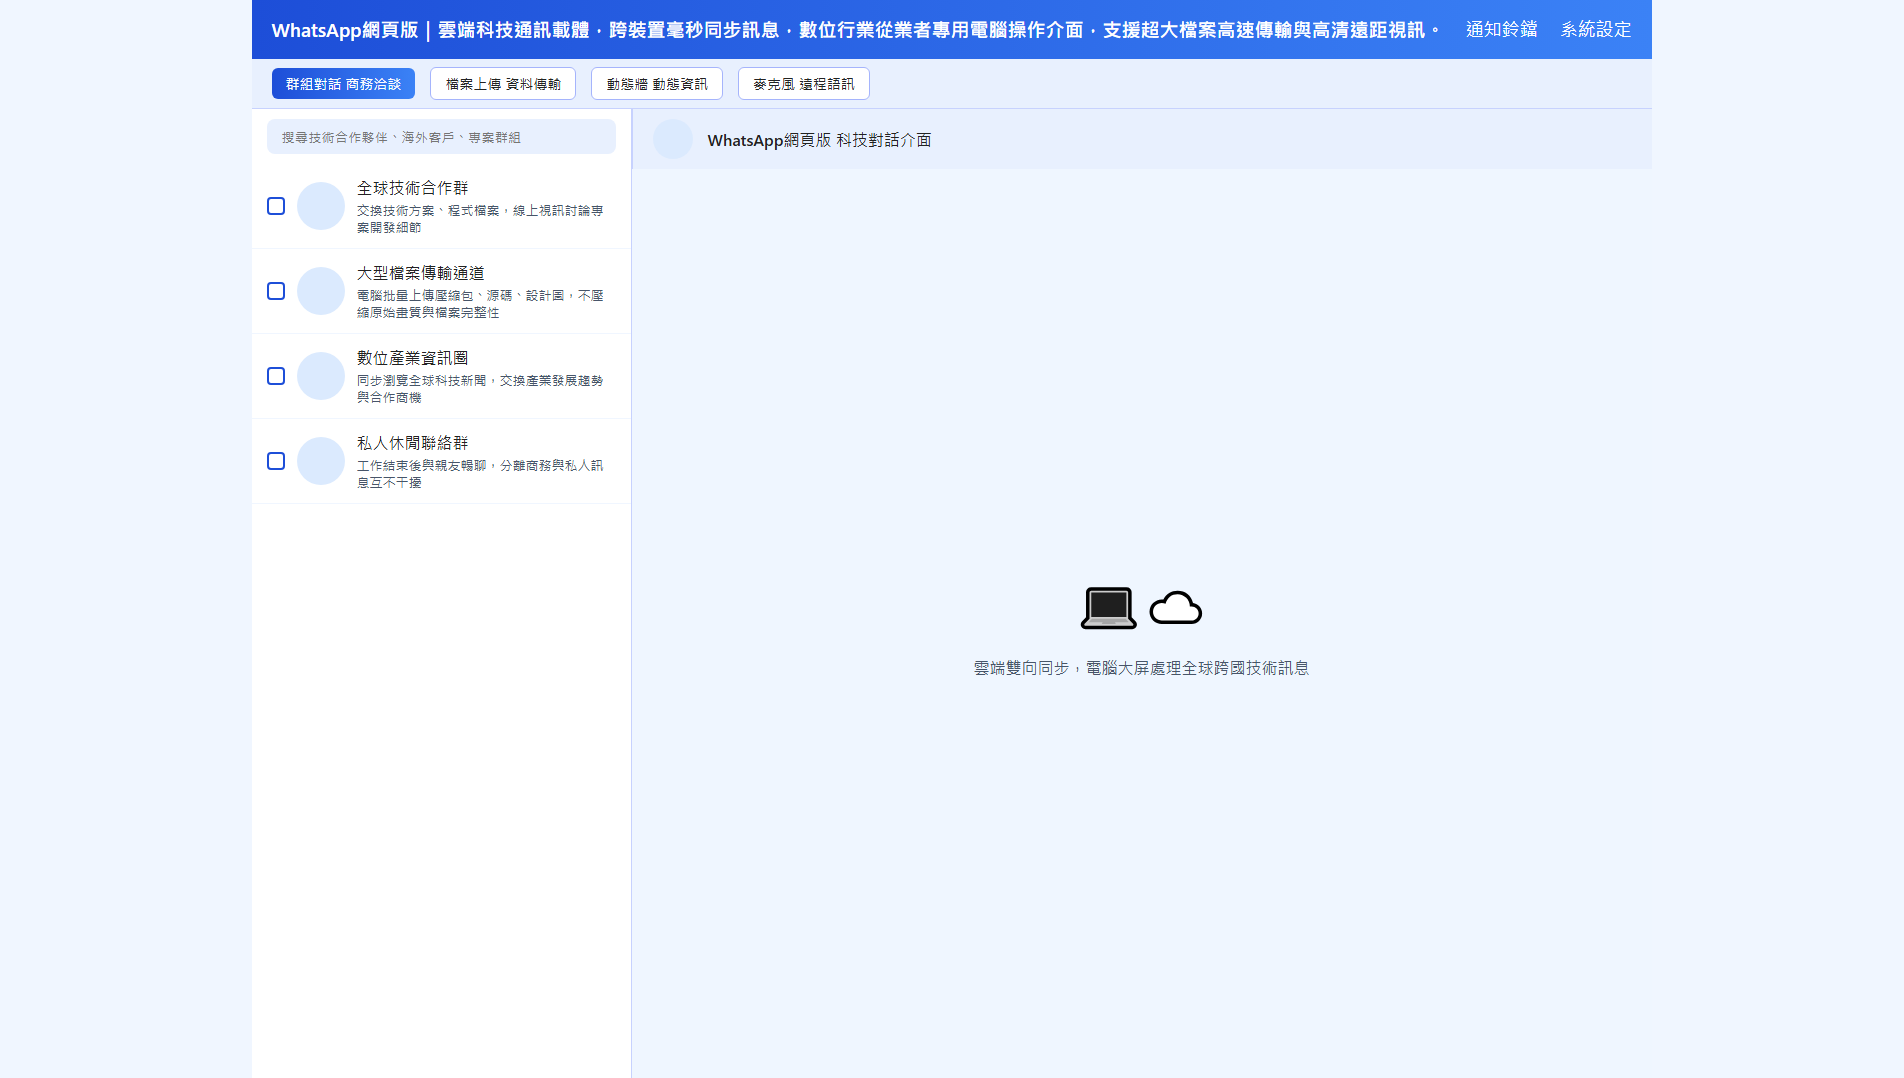The image size is (1904, 1078).
Task: Enable the 數位產業資訊圈 checkbox
Action: tap(276, 376)
